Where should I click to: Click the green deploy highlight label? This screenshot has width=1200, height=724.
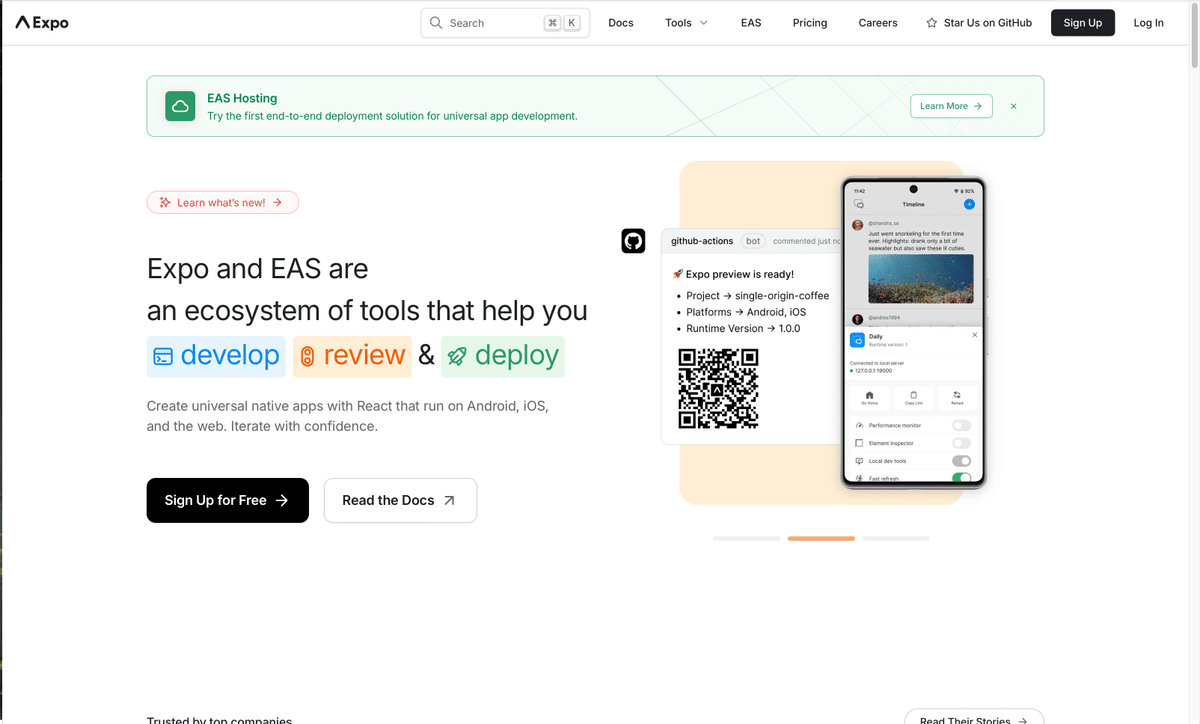click(503, 356)
